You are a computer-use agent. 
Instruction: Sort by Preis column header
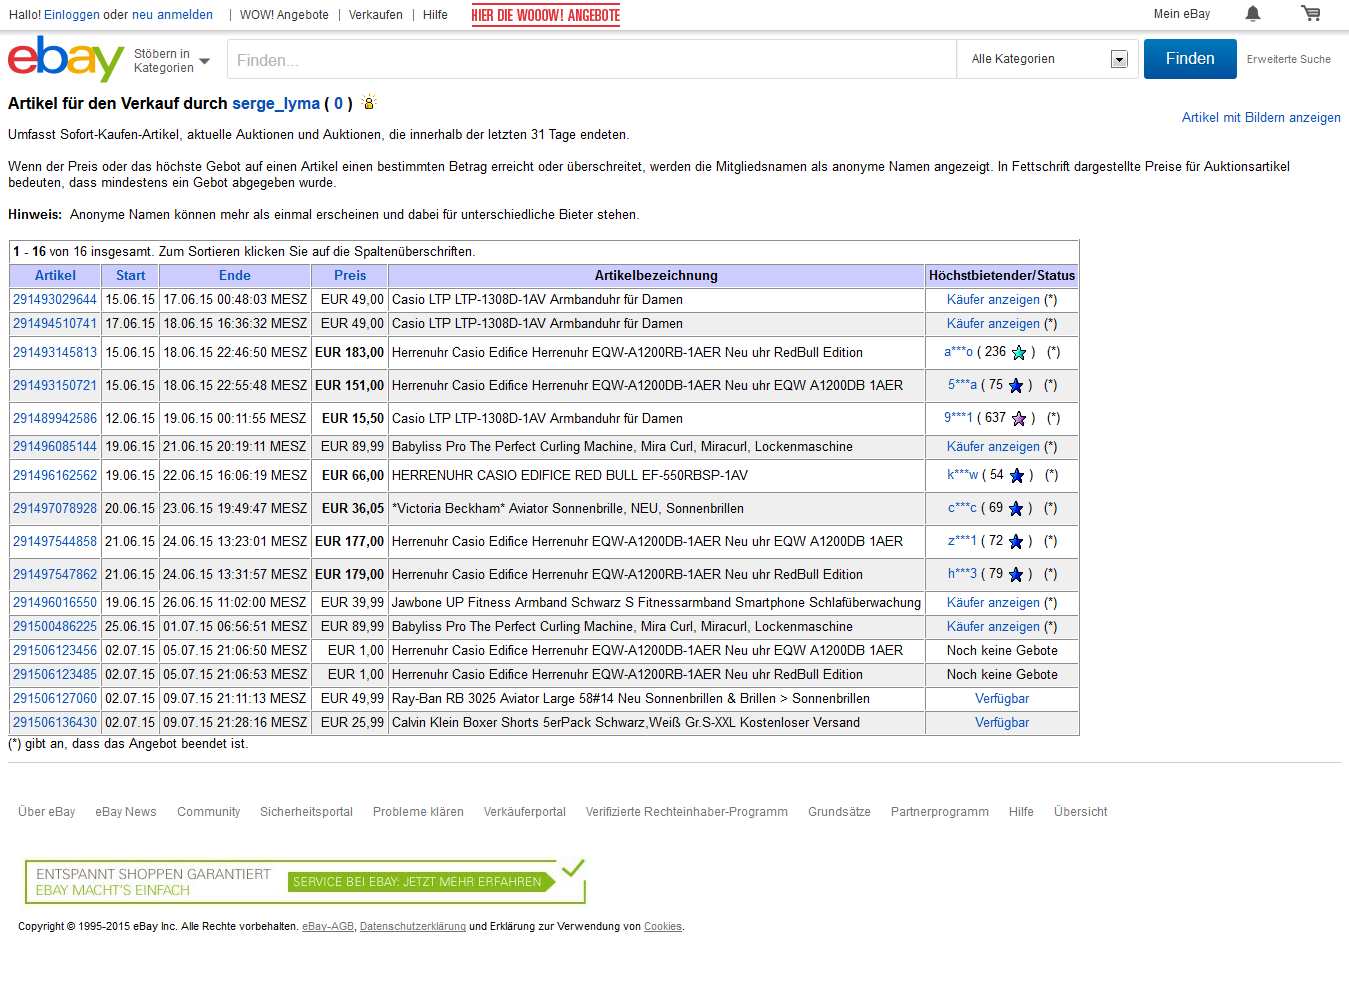tap(350, 275)
